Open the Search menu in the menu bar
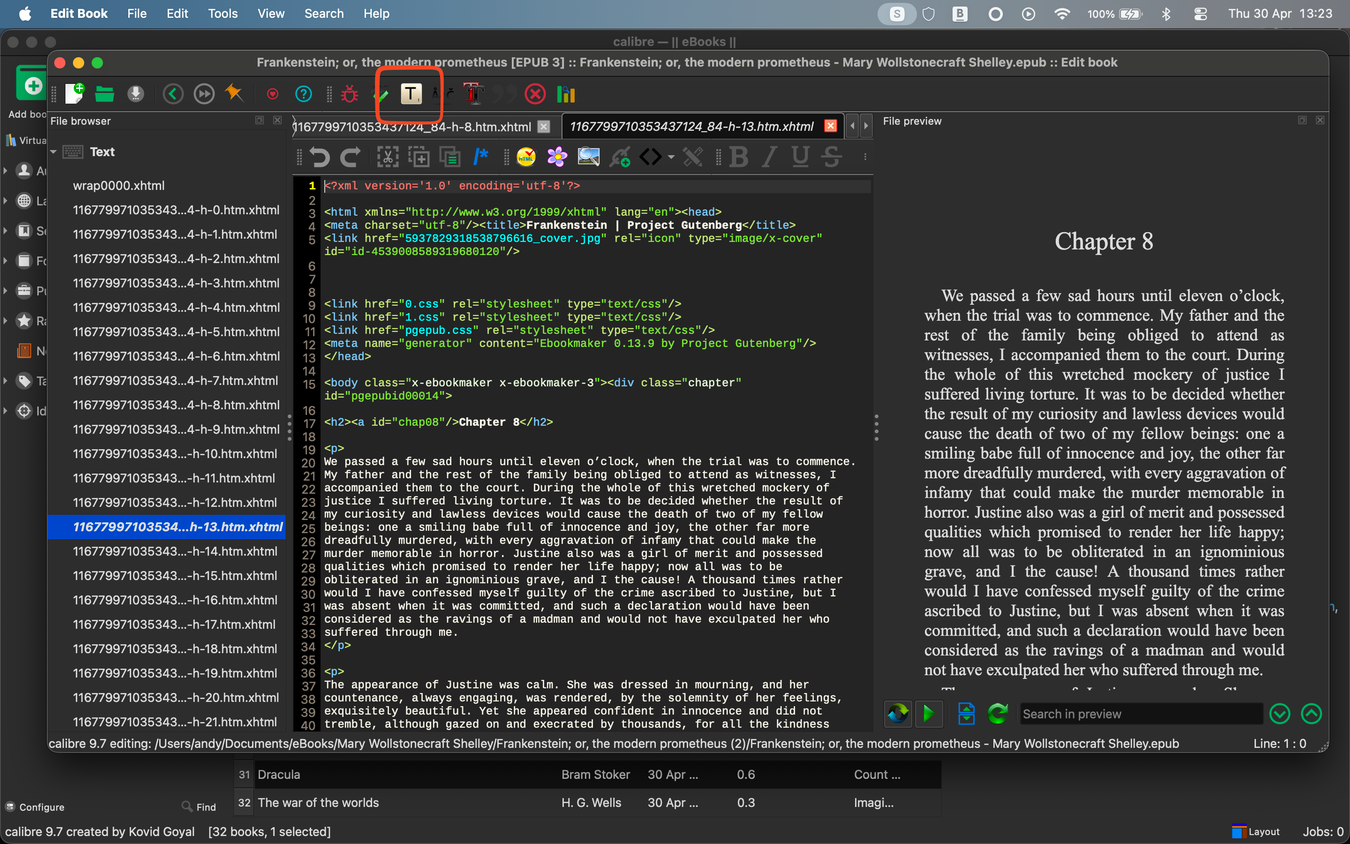Screen dimensions: 1350x844 pos(324,14)
